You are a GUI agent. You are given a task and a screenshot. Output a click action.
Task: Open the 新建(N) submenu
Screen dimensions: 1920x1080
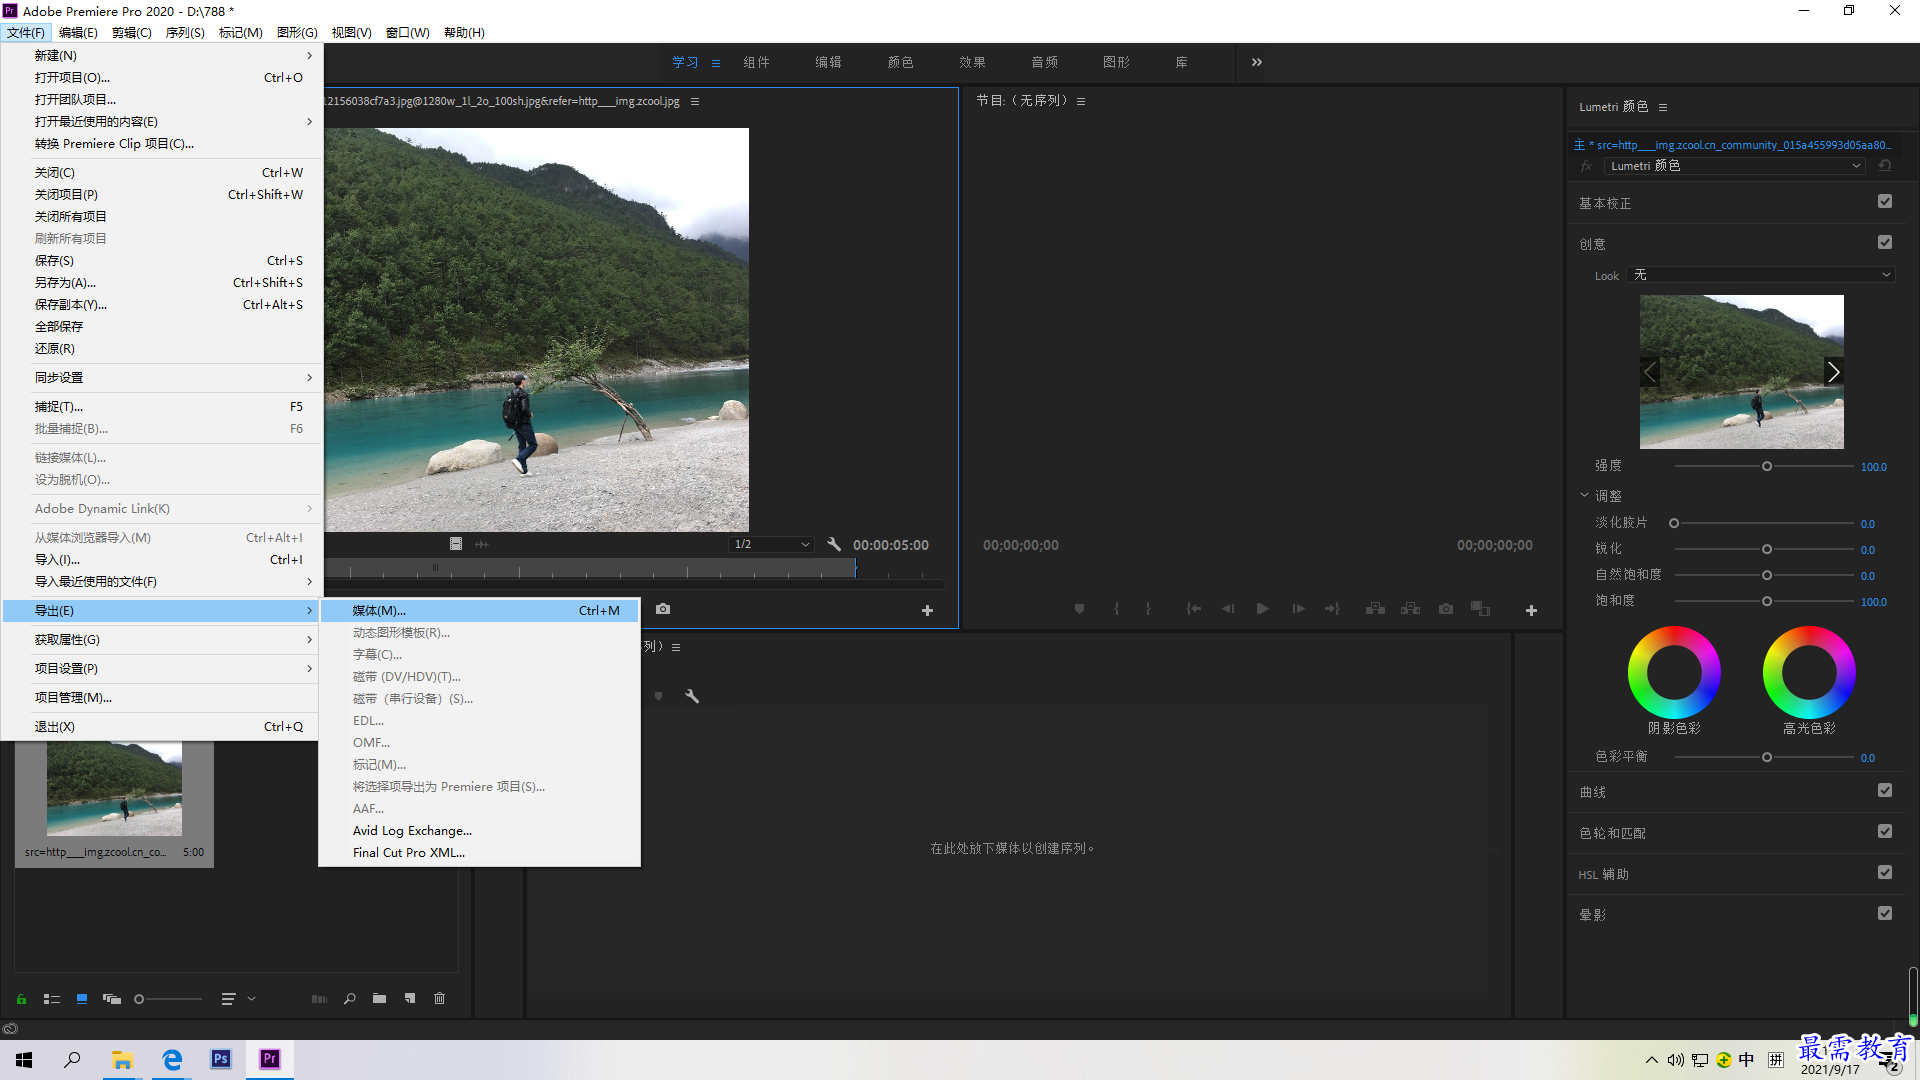[161, 56]
